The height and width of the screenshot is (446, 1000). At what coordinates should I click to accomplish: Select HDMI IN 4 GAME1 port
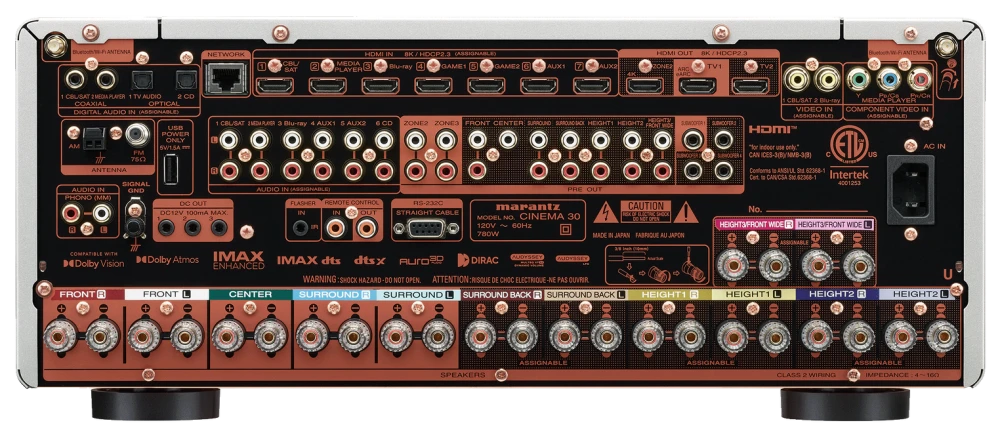click(434, 85)
